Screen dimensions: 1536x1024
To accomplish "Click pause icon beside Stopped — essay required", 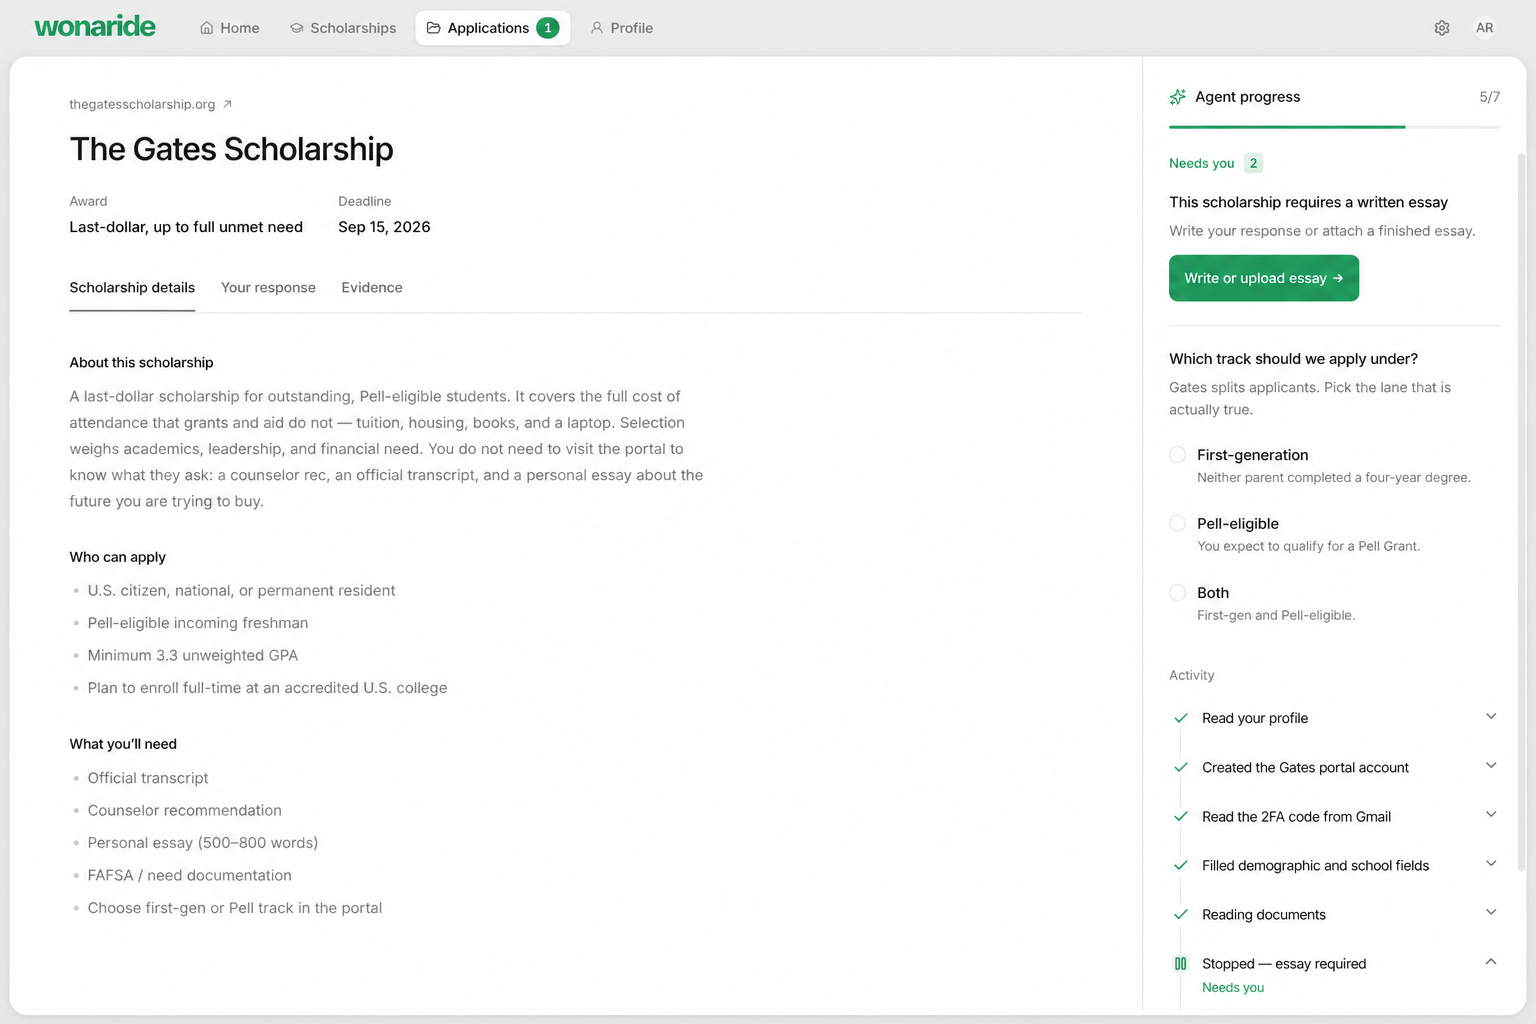I will tap(1181, 964).
